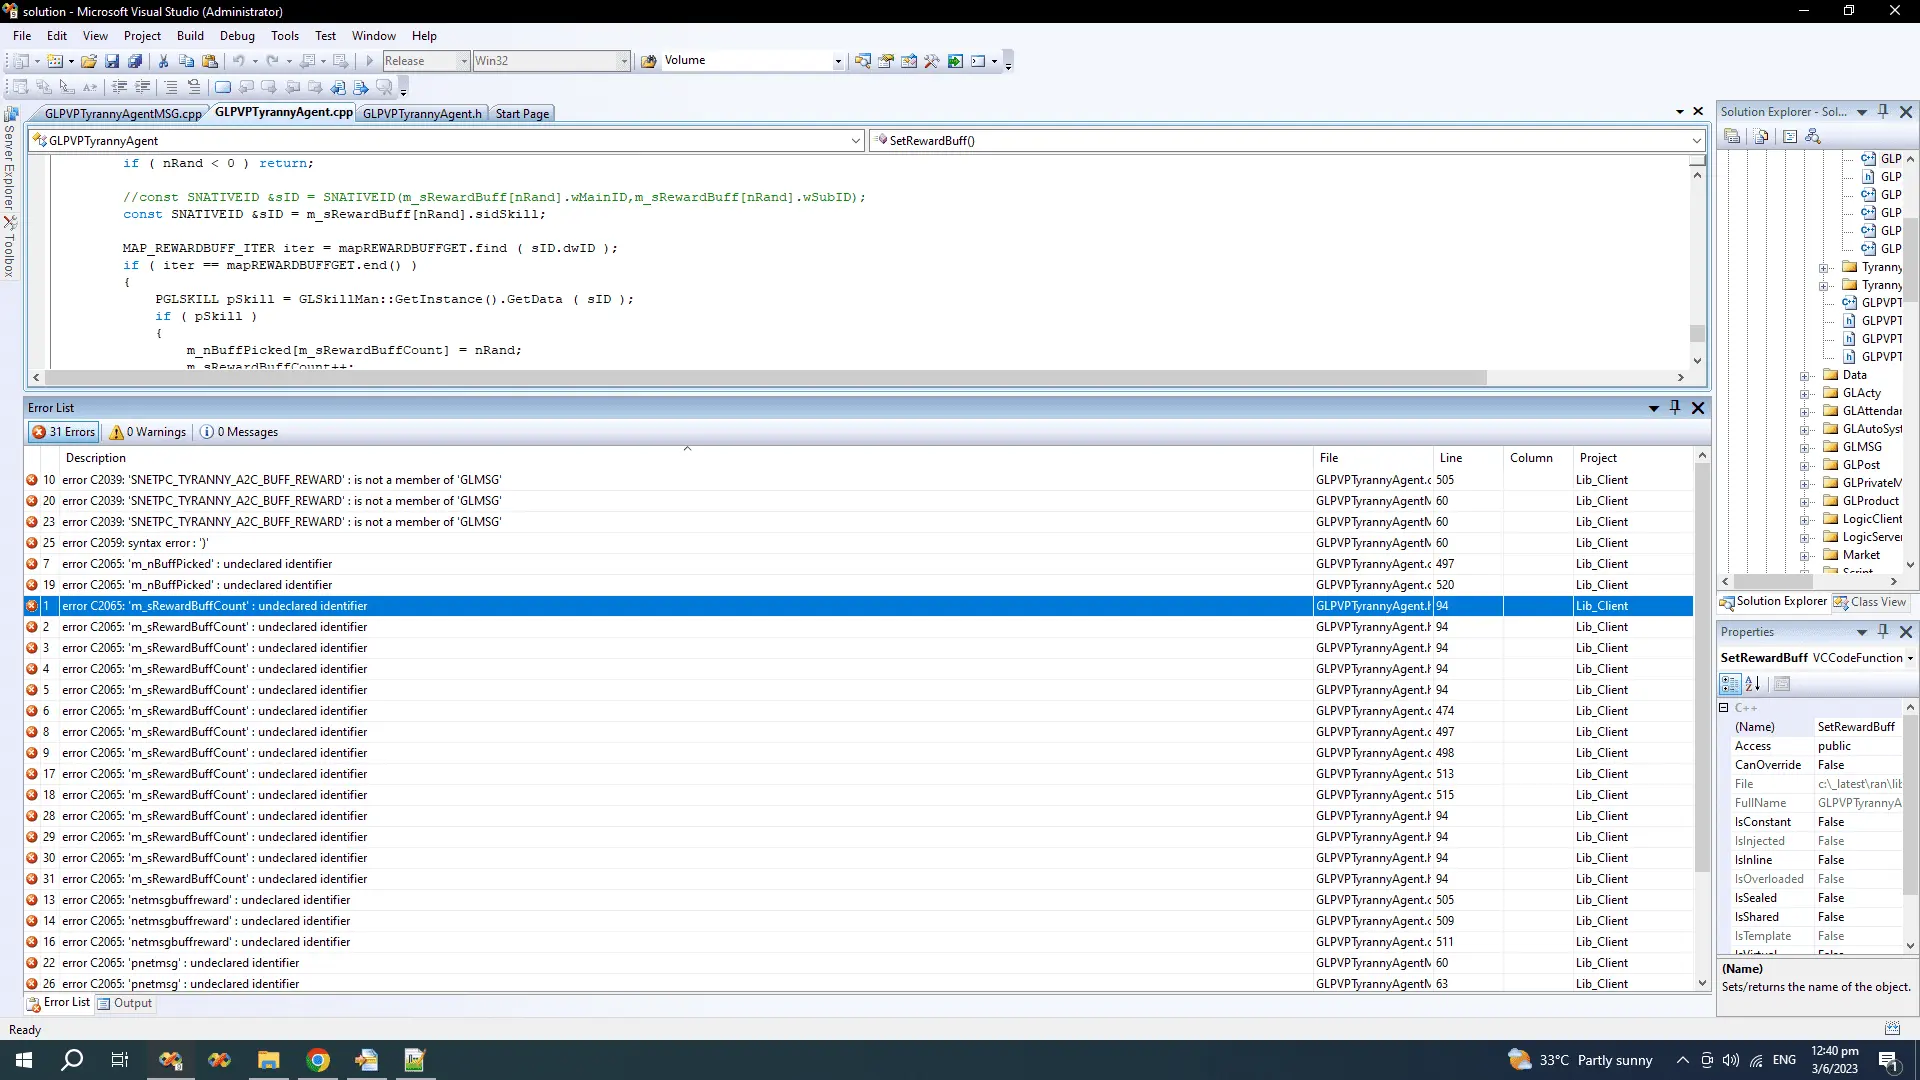Viewport: 1920px width, 1080px height.
Task: Open the Debug menu
Action: (x=237, y=36)
